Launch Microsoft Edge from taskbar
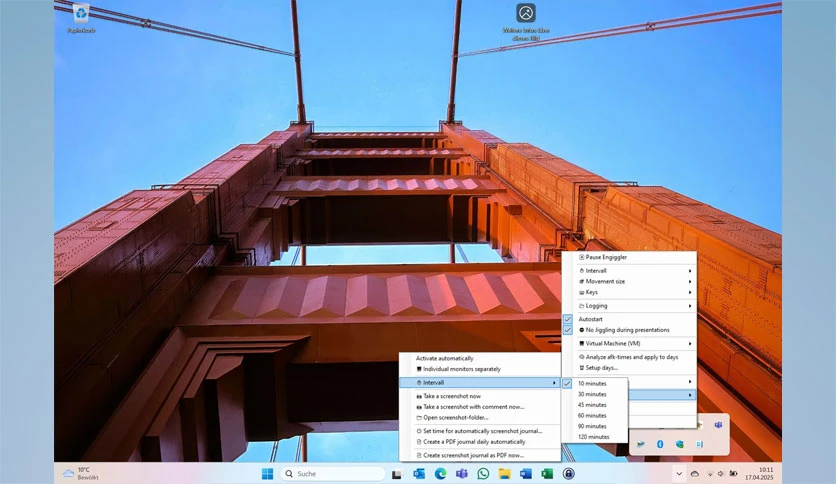This screenshot has width=836, height=484. tap(440, 473)
